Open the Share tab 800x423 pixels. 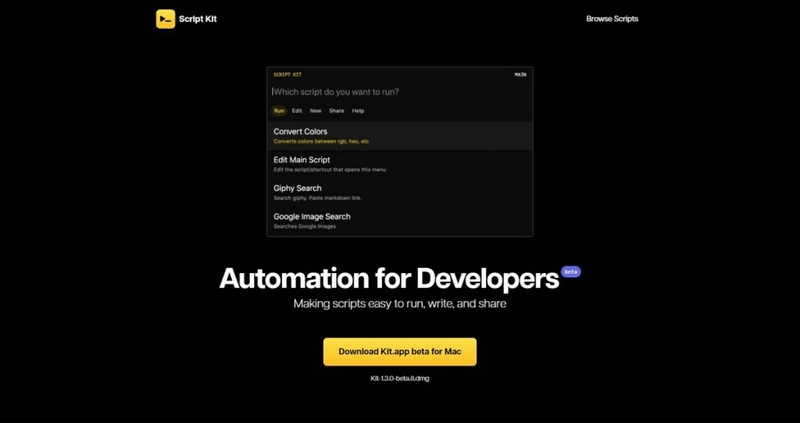coord(336,111)
